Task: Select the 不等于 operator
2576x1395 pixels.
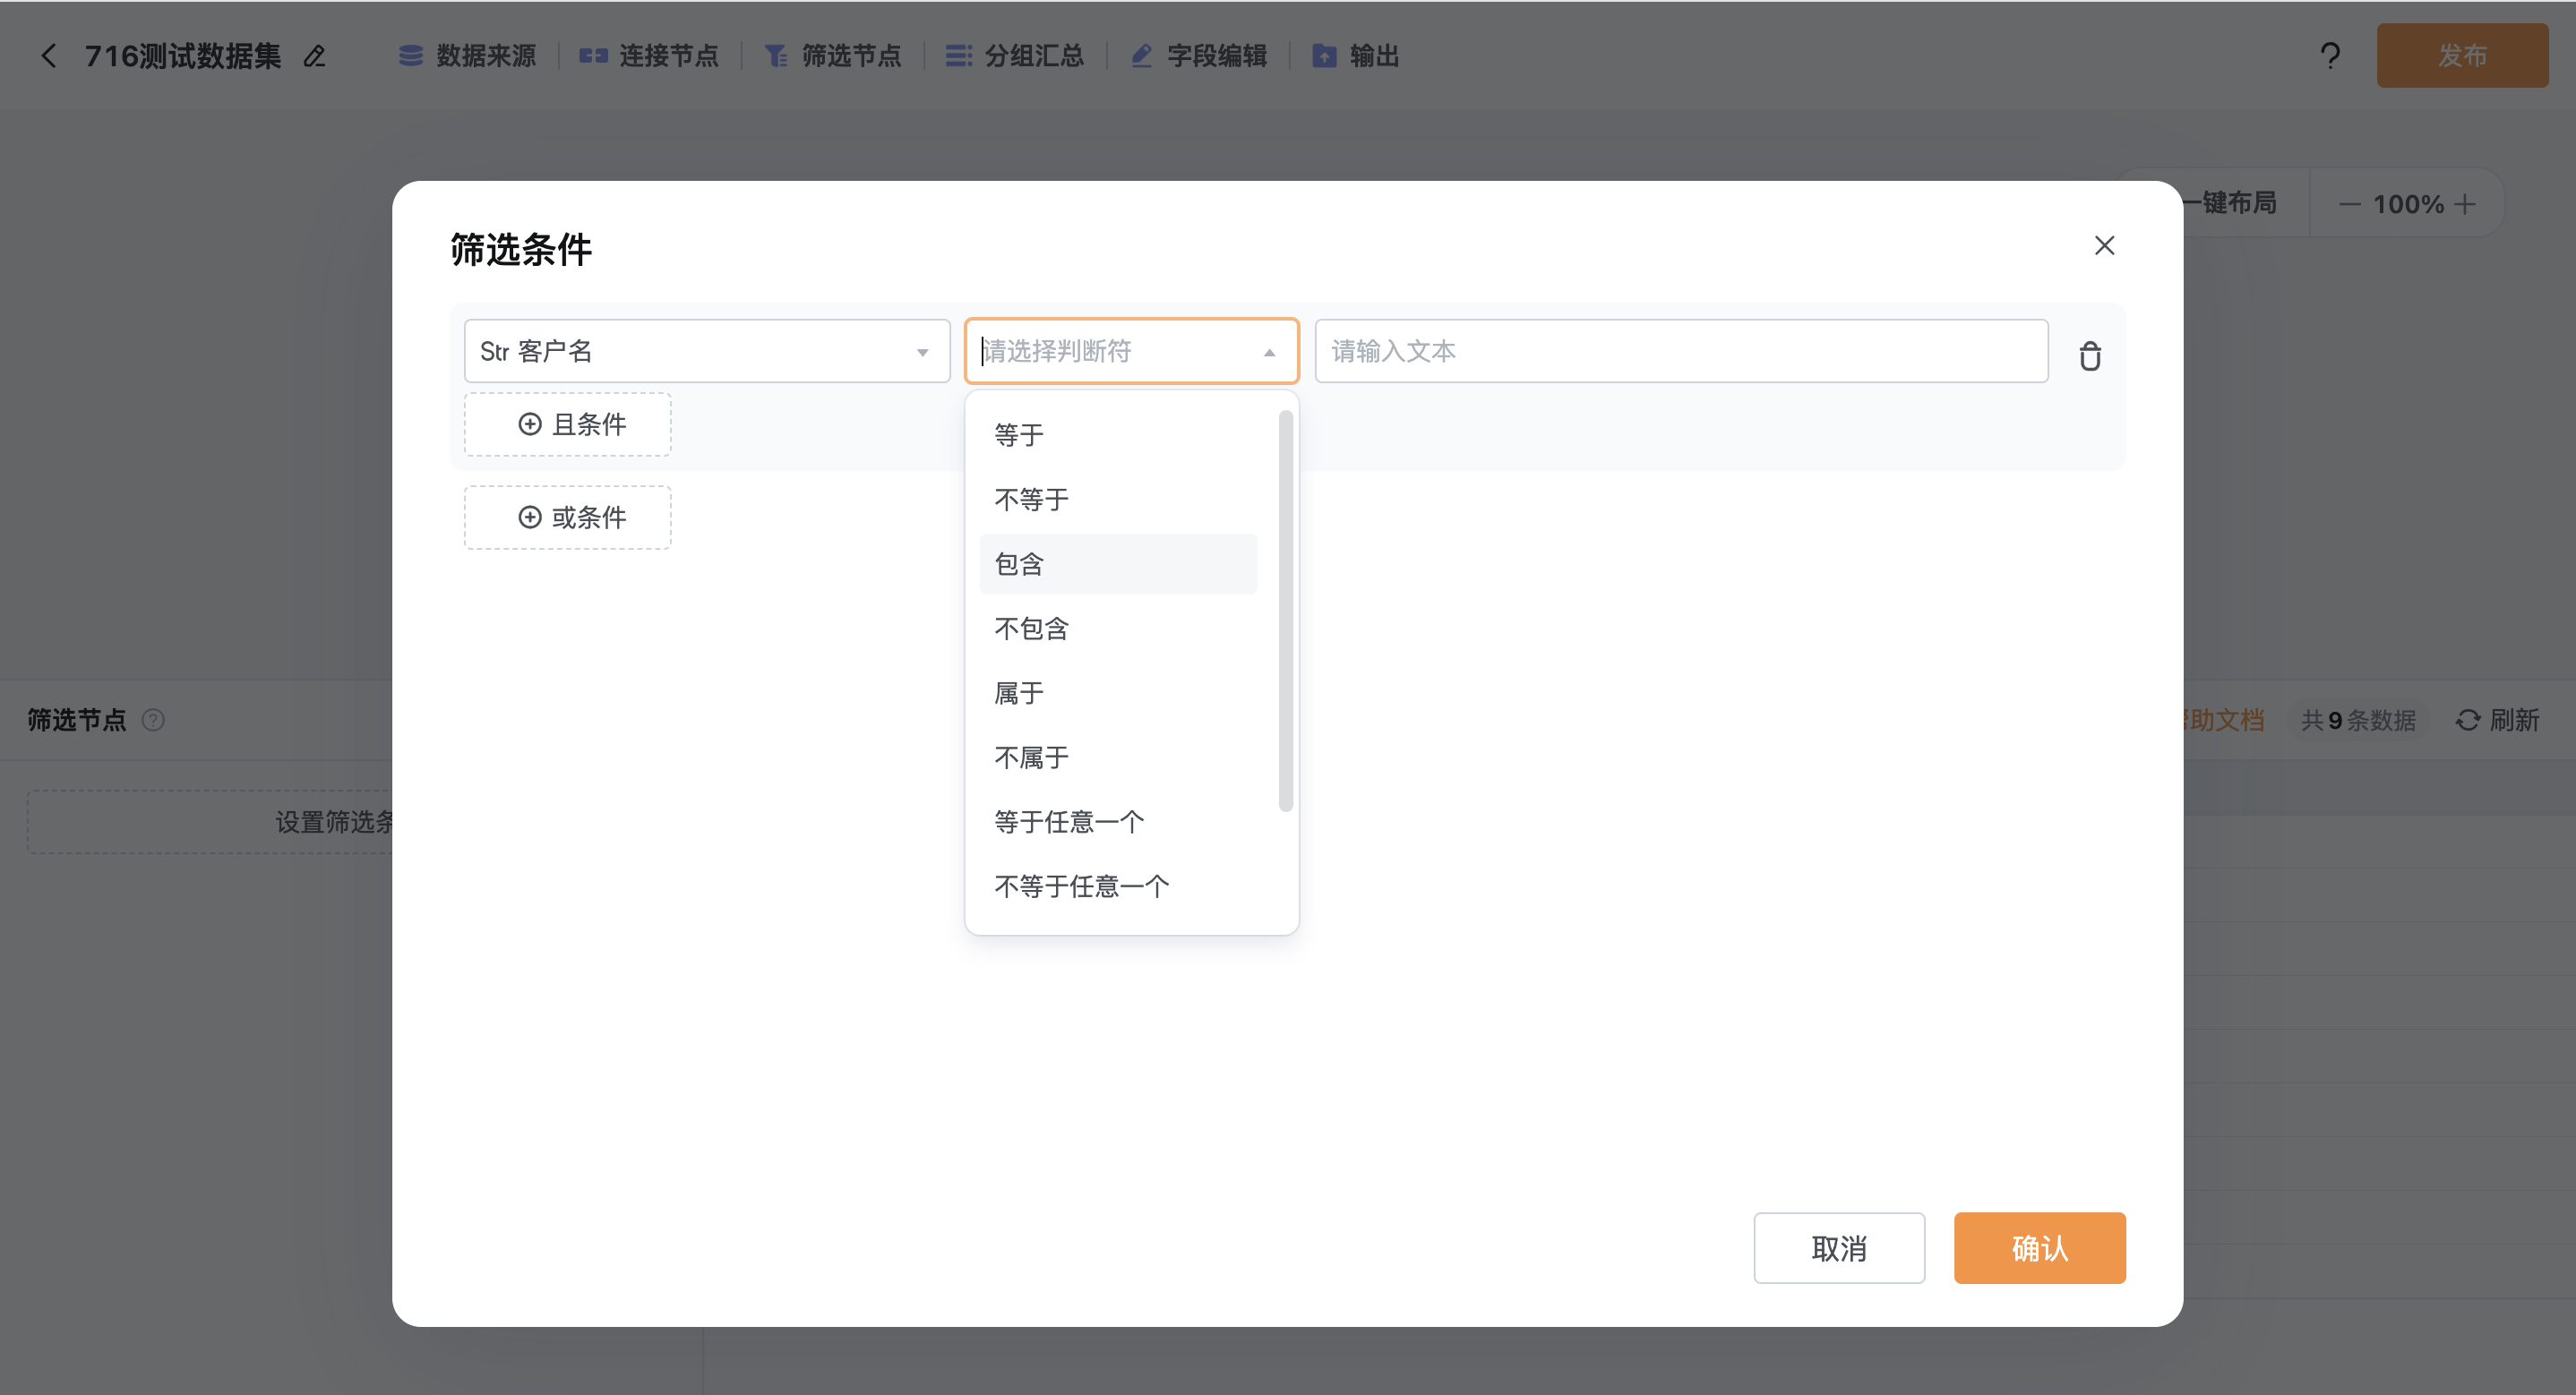Action: tap(1118, 499)
